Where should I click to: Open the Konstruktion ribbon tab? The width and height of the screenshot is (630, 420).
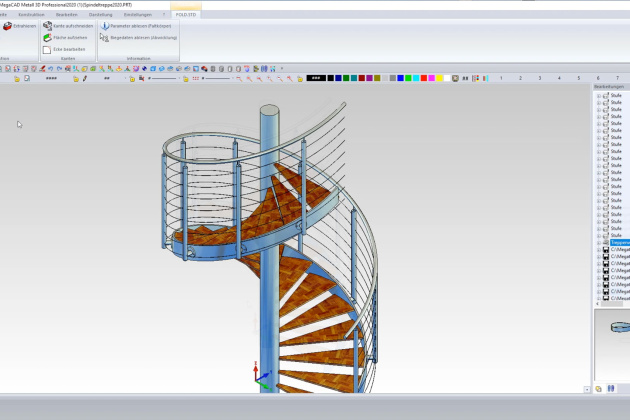[32, 15]
